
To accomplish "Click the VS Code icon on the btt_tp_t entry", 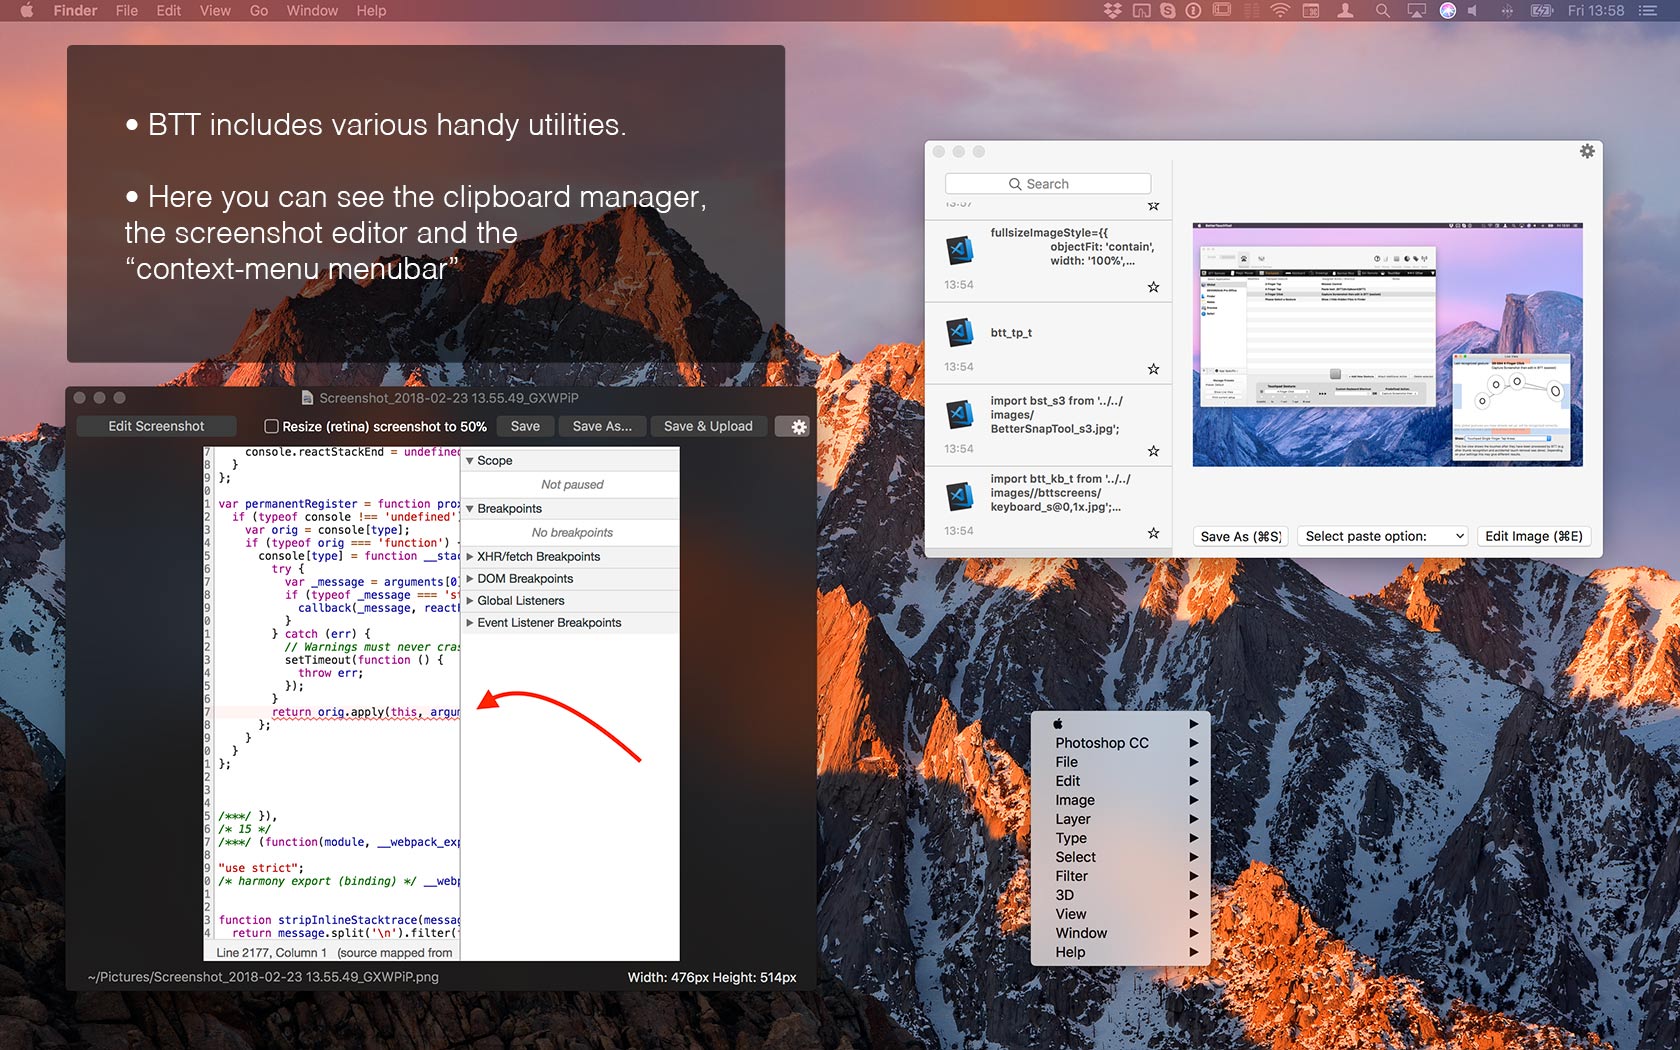I will 959,333.
